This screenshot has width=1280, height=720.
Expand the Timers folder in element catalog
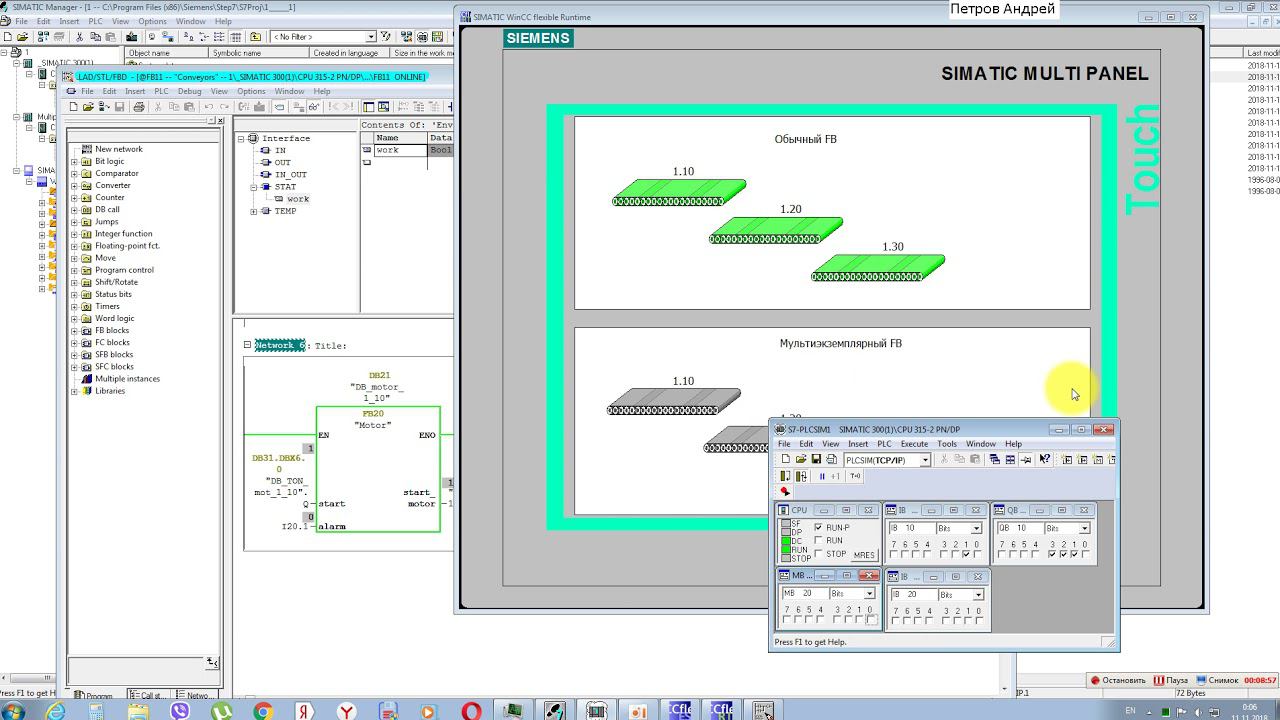coord(74,306)
